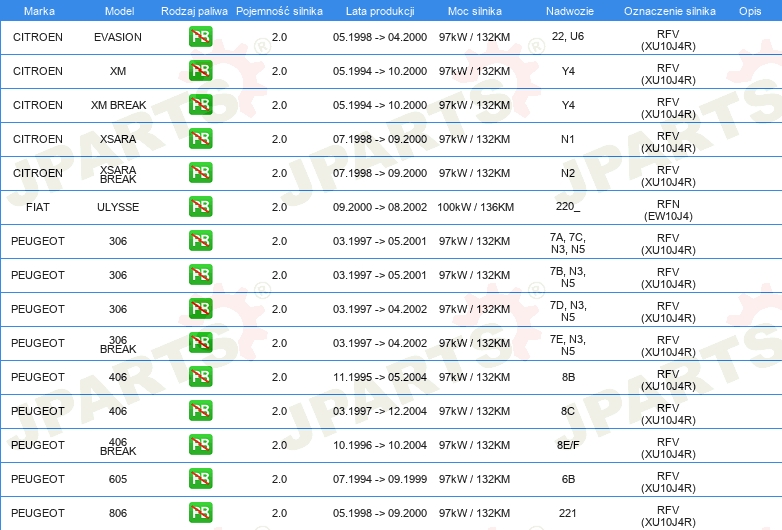This screenshot has width=782, height=530.
Task: Select the 05.1998 -> 04.2000 production years cell
Action: click(x=380, y=37)
